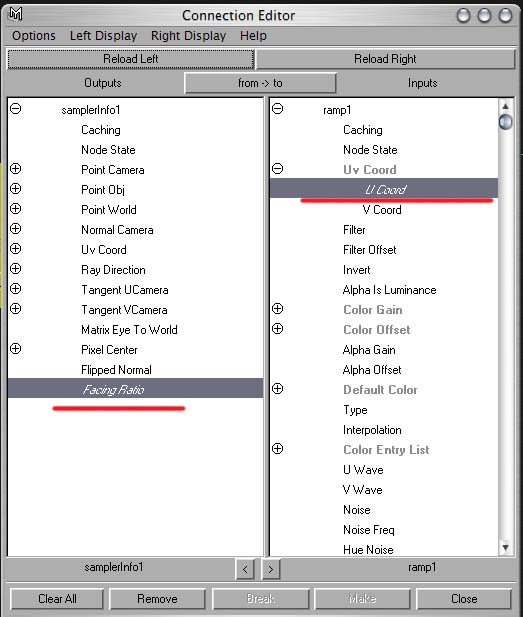
Task: Select the Flipped Normal output attribute
Action: click(116, 370)
